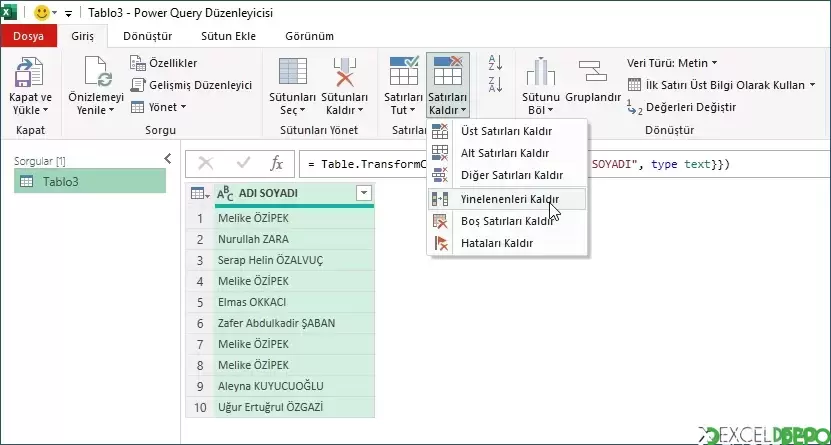The image size is (831, 445).
Task: Click the Kapat ve Yükle icon
Action: (30, 73)
